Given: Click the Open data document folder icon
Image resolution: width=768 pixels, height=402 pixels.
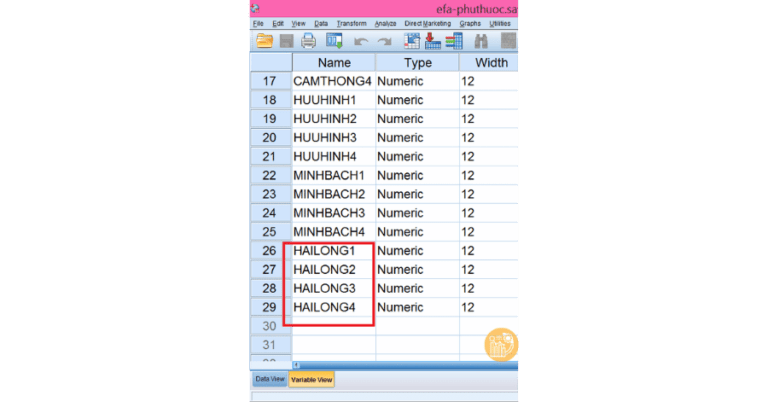Looking at the screenshot, I should click(264, 41).
